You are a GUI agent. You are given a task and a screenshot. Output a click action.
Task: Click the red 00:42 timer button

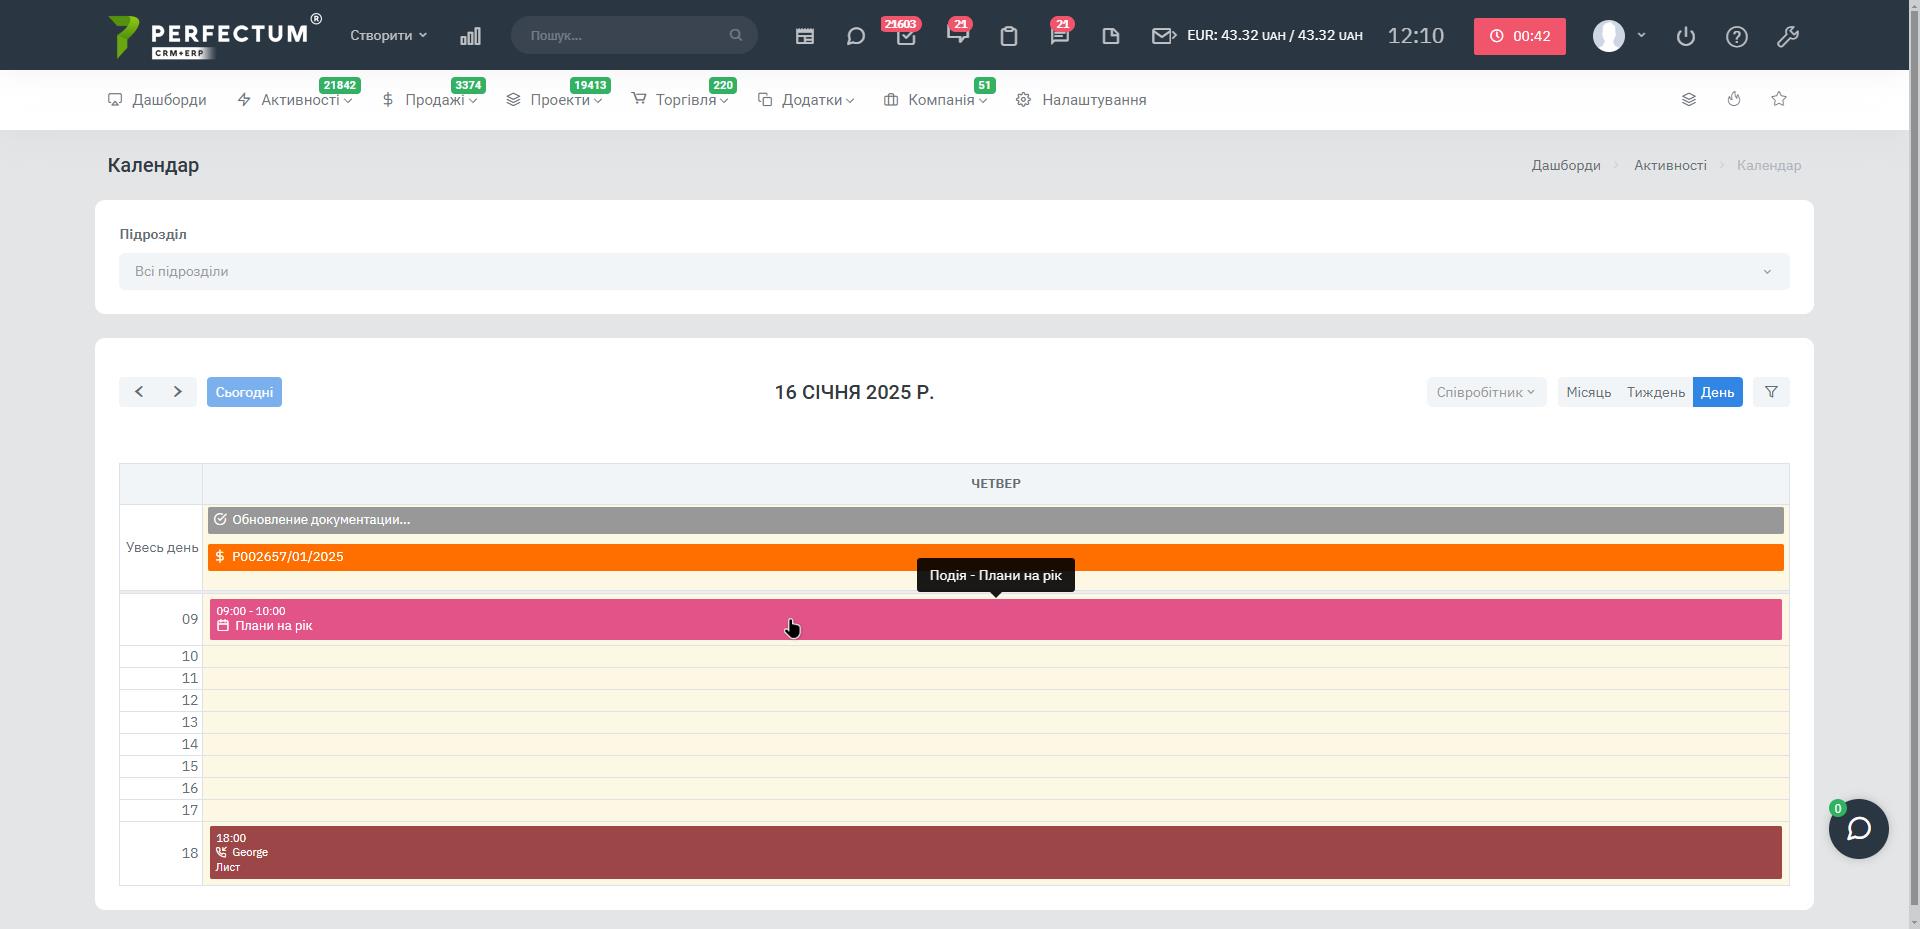click(1519, 36)
